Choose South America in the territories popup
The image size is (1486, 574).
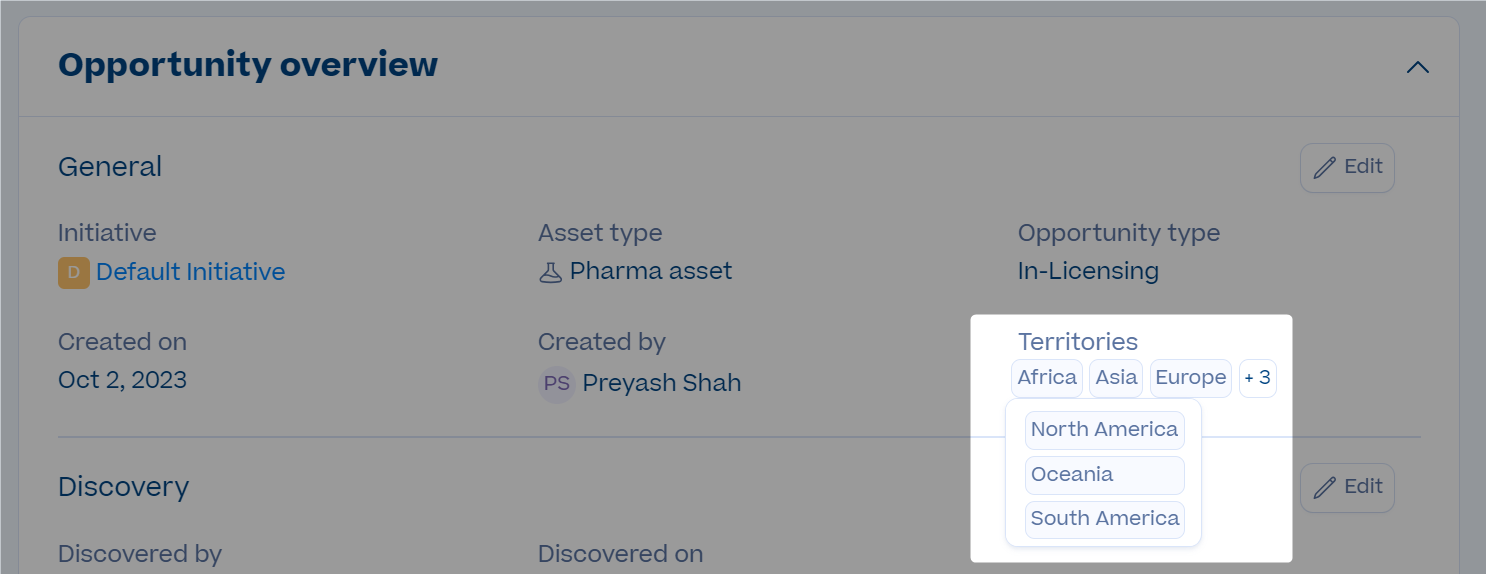[x=1105, y=519]
